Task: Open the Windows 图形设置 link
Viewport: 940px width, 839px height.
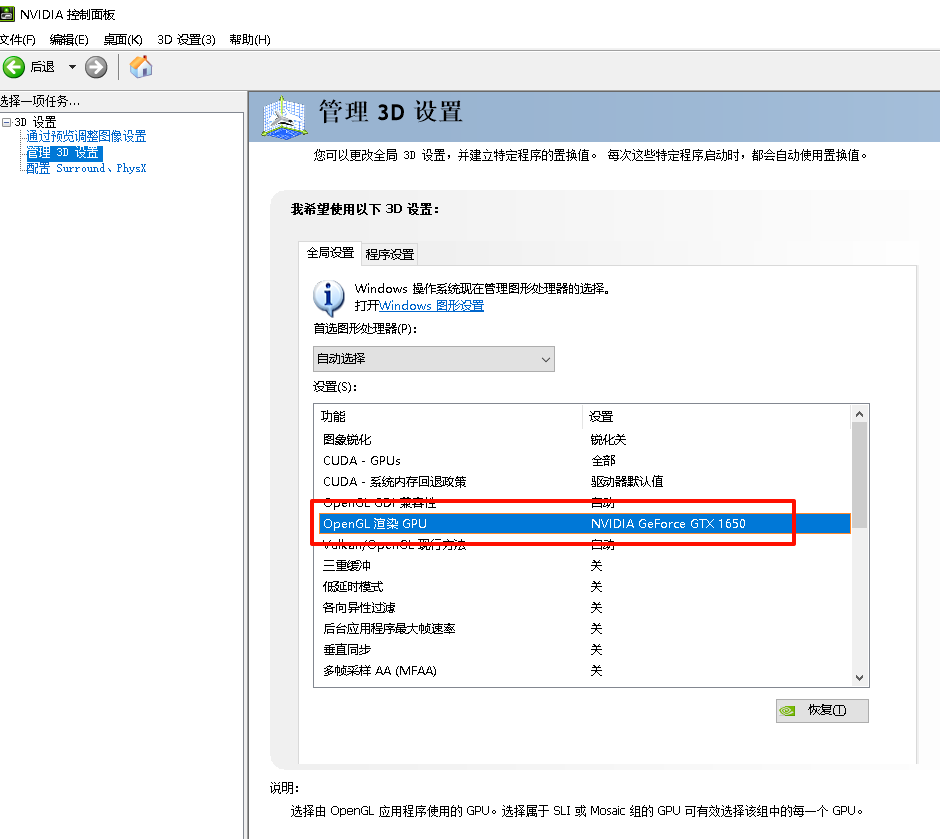Action: (431, 306)
